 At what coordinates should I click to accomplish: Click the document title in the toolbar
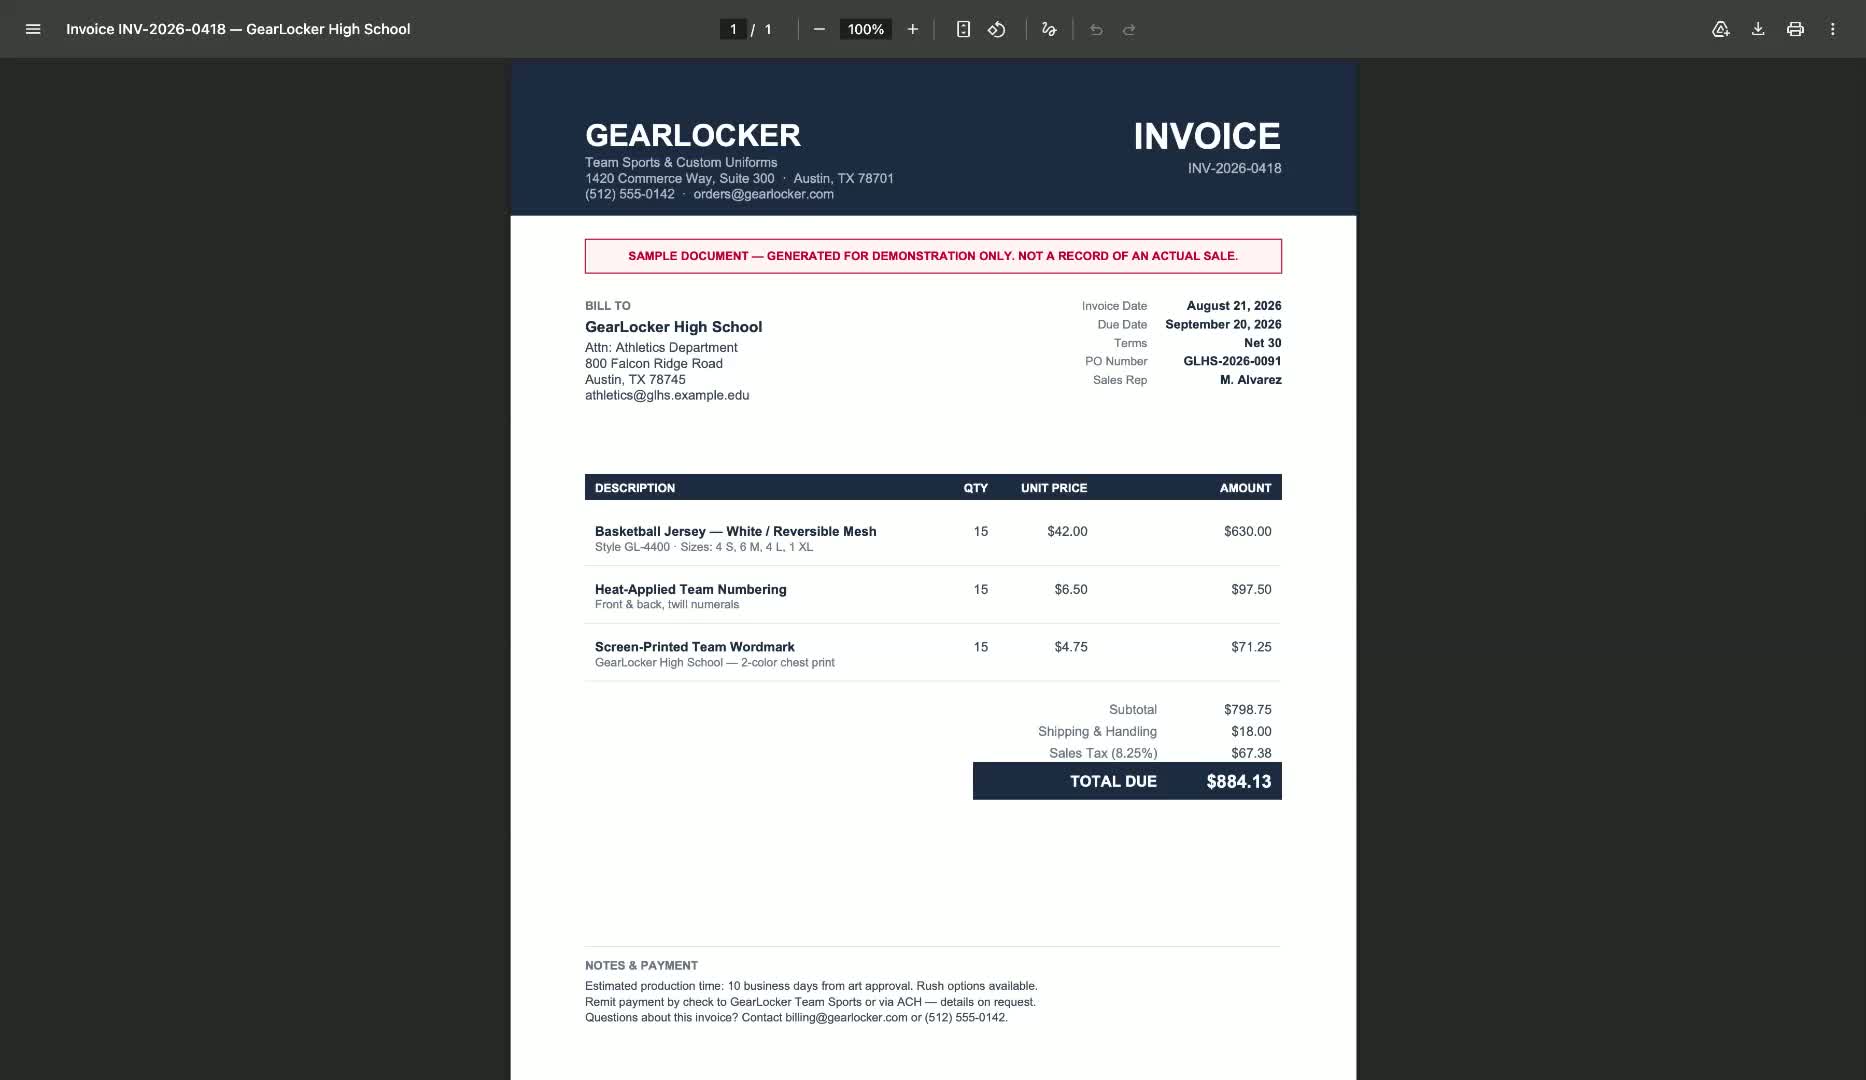[x=238, y=29]
